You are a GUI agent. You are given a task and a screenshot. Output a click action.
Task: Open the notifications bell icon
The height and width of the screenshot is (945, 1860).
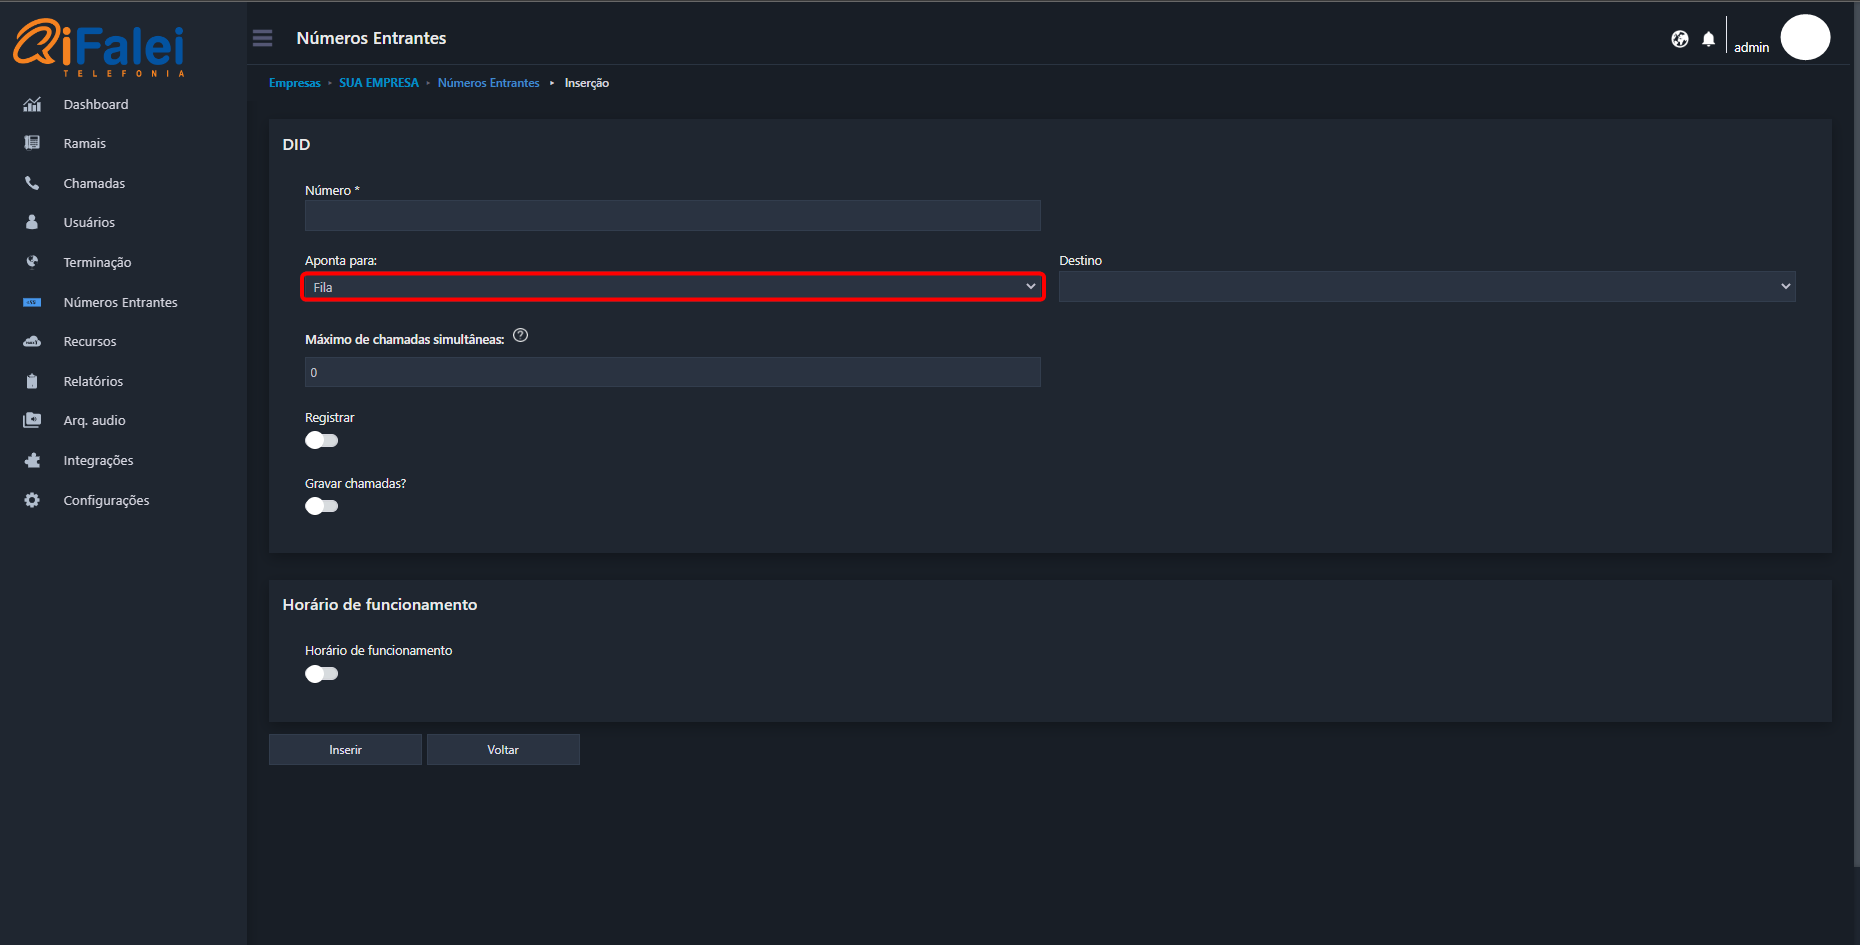pos(1708,39)
